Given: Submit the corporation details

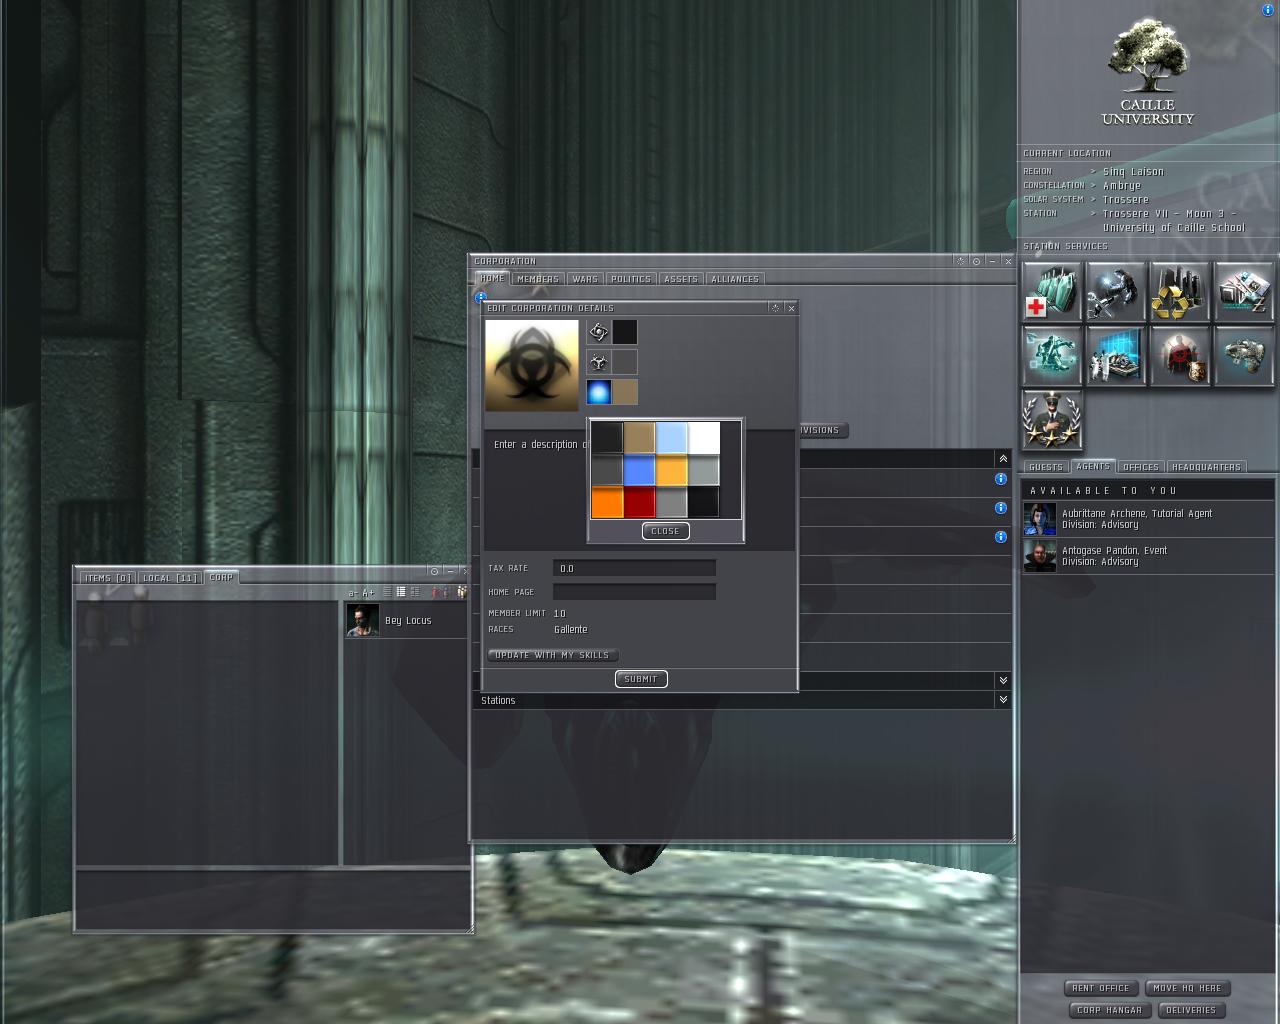Looking at the screenshot, I should click(641, 679).
